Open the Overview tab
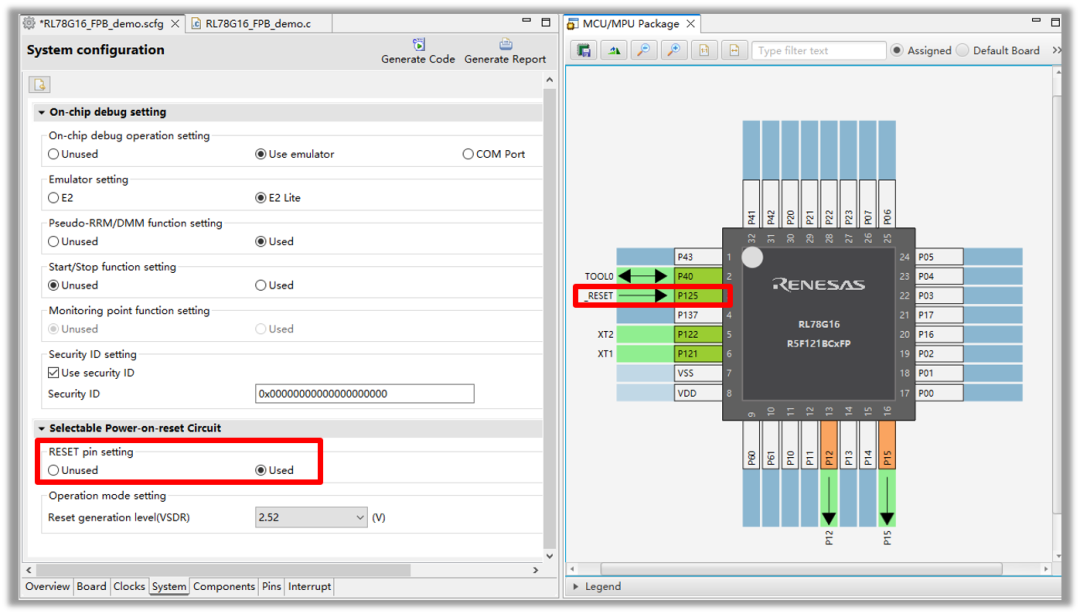 [x=48, y=586]
